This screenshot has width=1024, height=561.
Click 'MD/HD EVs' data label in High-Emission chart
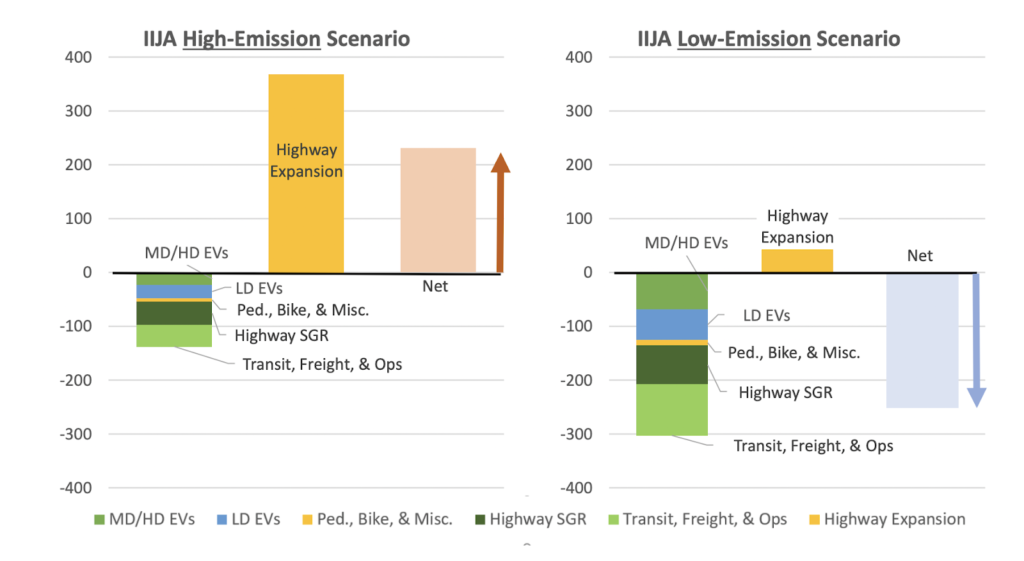(x=187, y=253)
